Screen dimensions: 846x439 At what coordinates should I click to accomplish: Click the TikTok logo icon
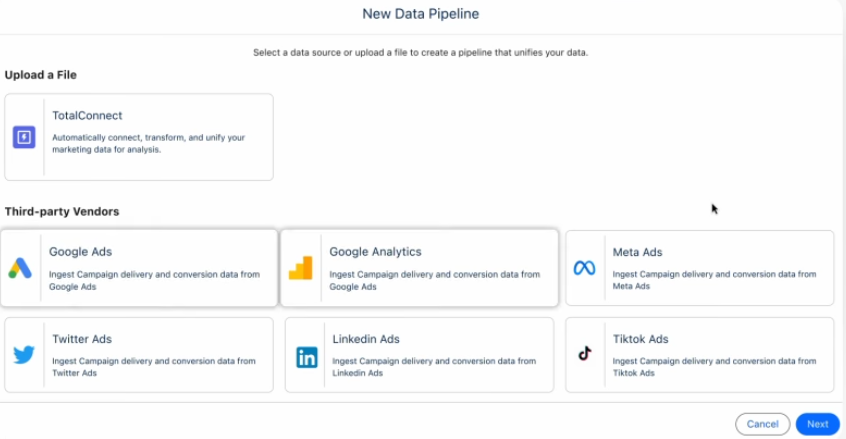coord(585,354)
